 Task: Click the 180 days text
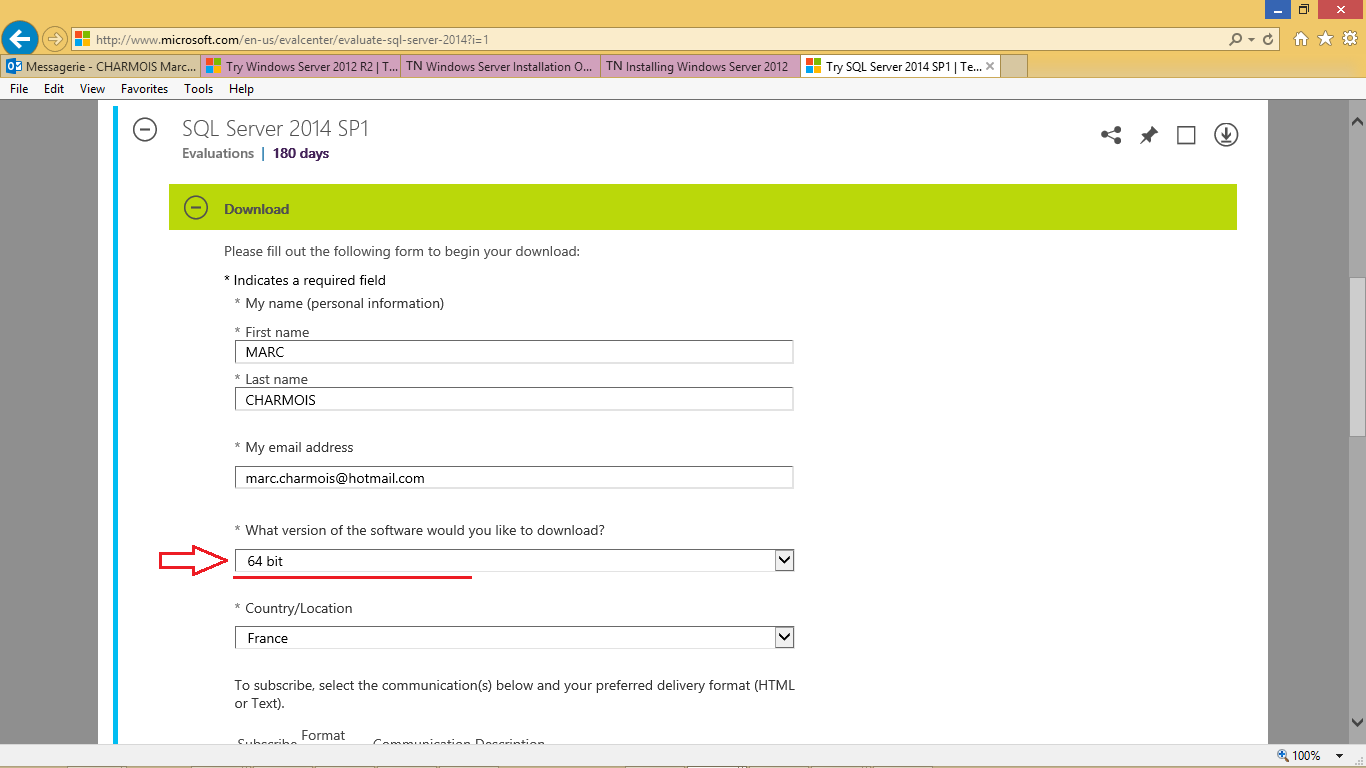point(301,153)
